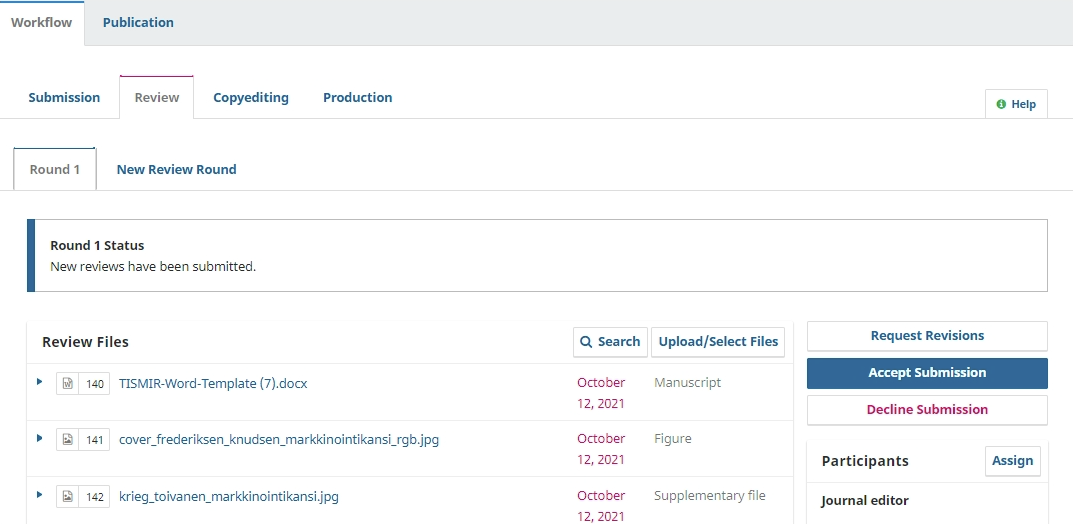Click the magnifier icon in Search button
The width and height of the screenshot is (1073, 524).
coord(587,342)
